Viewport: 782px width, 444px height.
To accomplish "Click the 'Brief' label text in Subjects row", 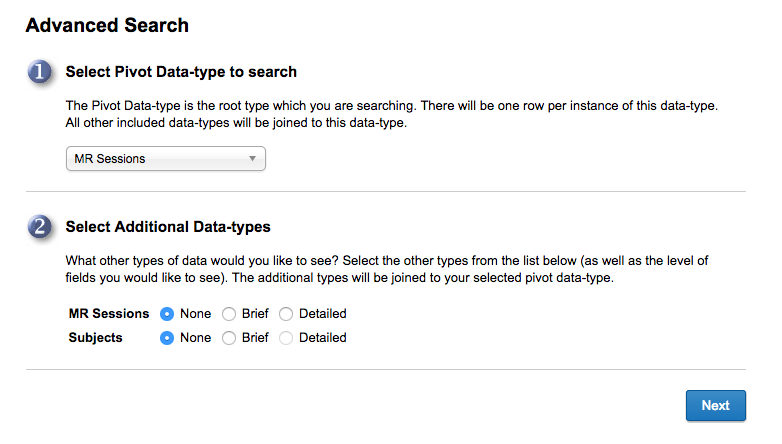I will pos(255,338).
